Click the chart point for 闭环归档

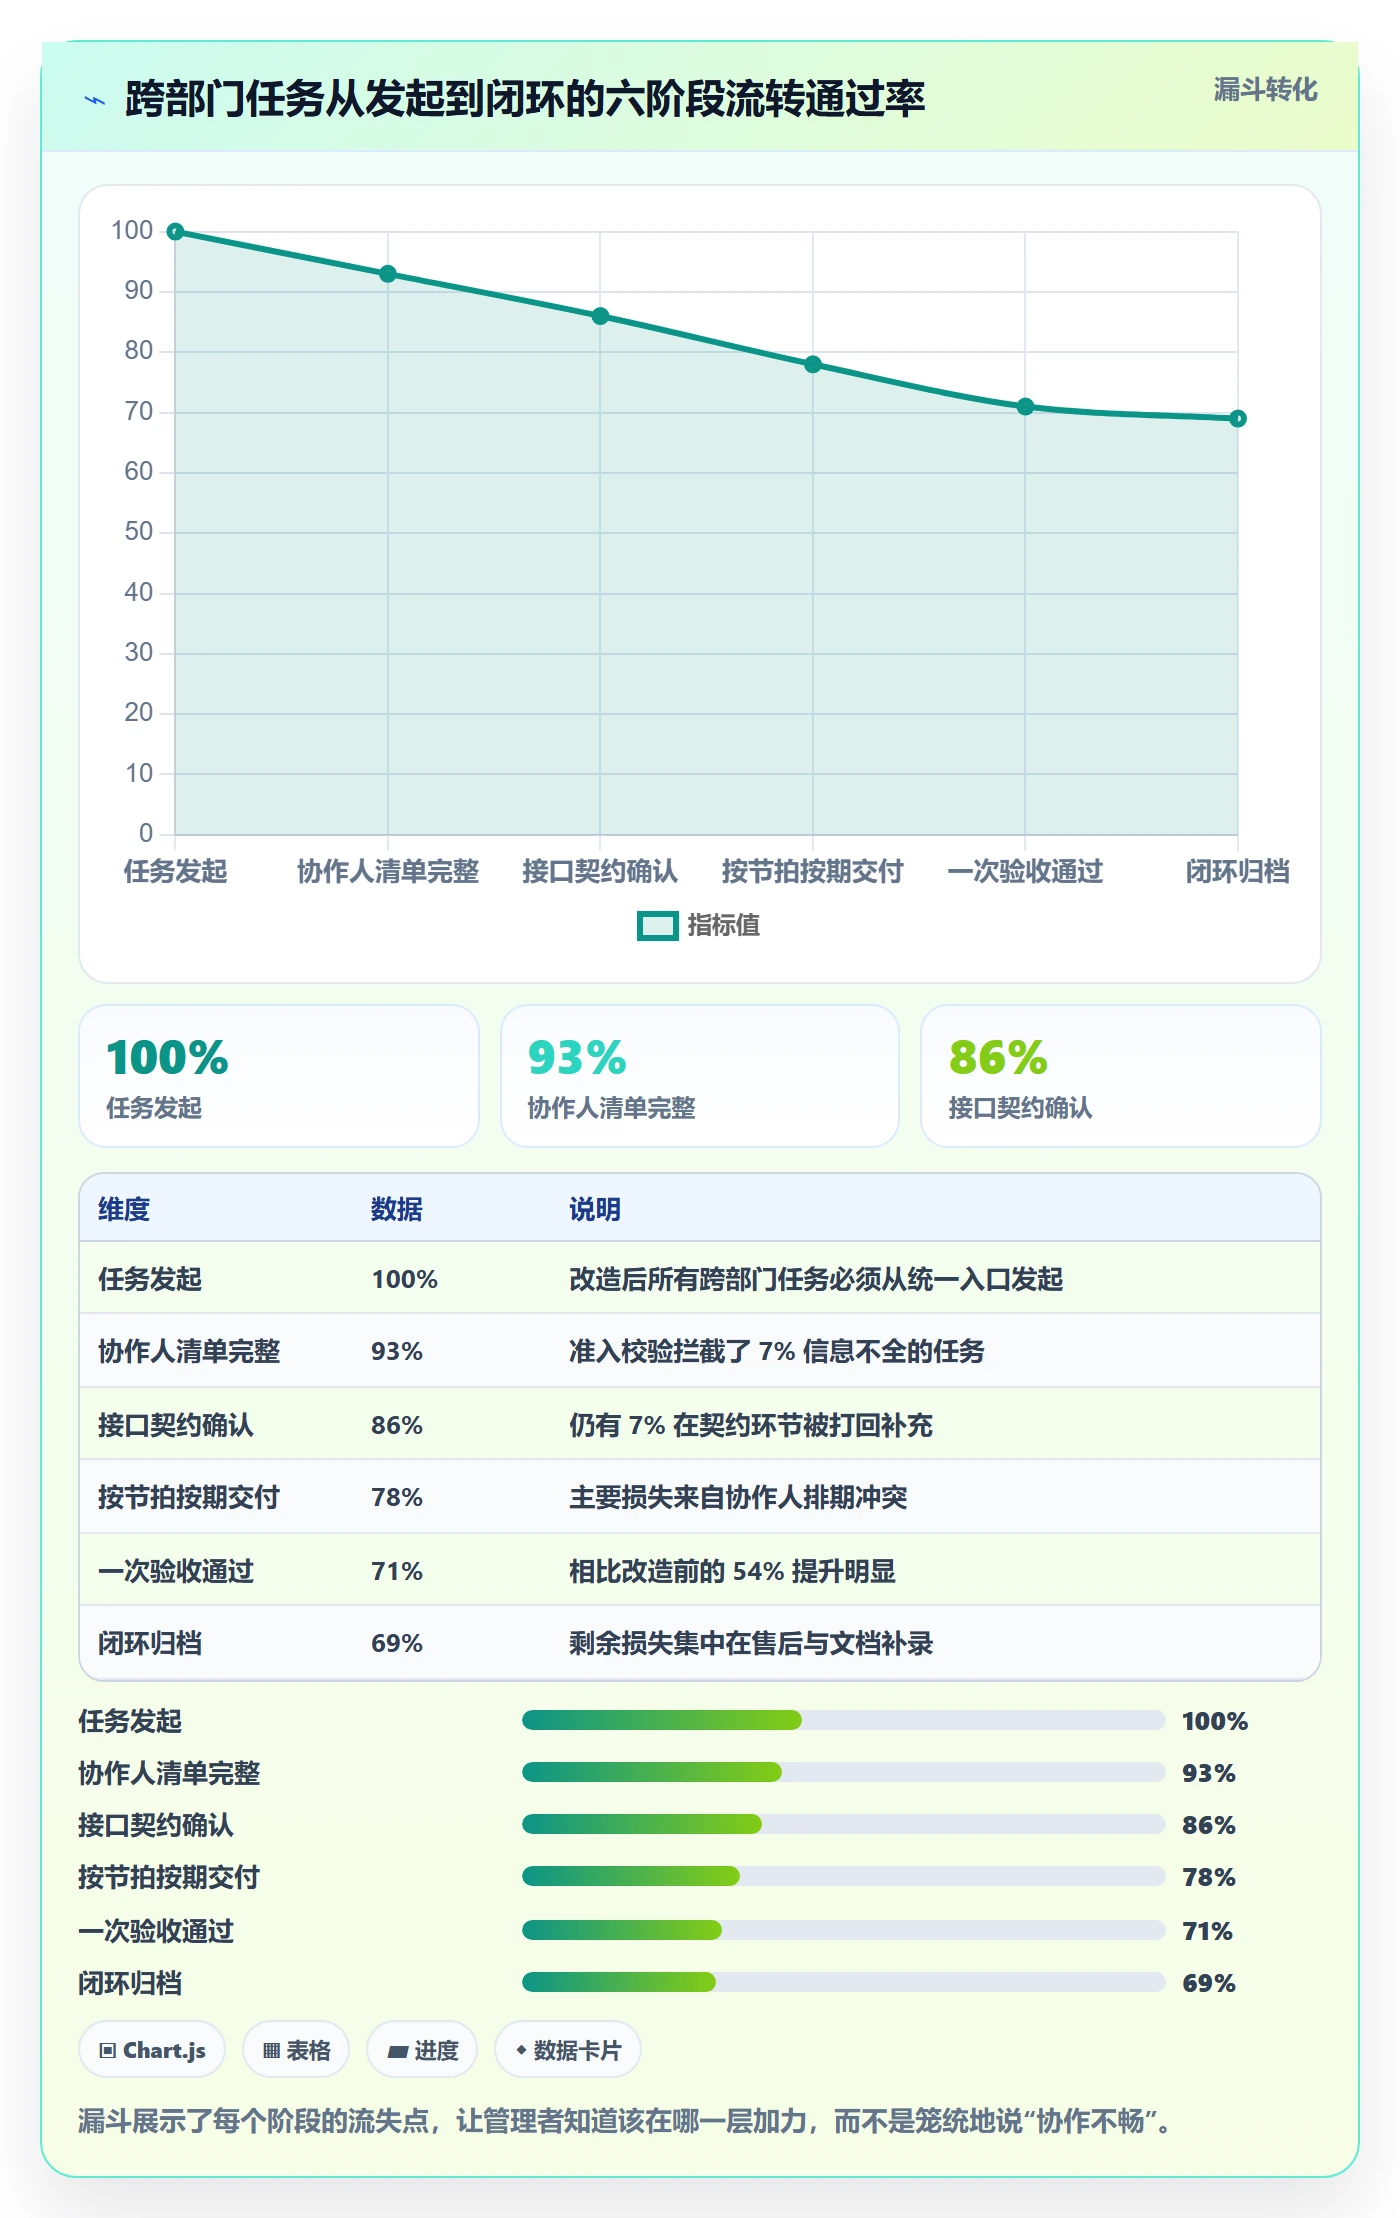(1238, 418)
